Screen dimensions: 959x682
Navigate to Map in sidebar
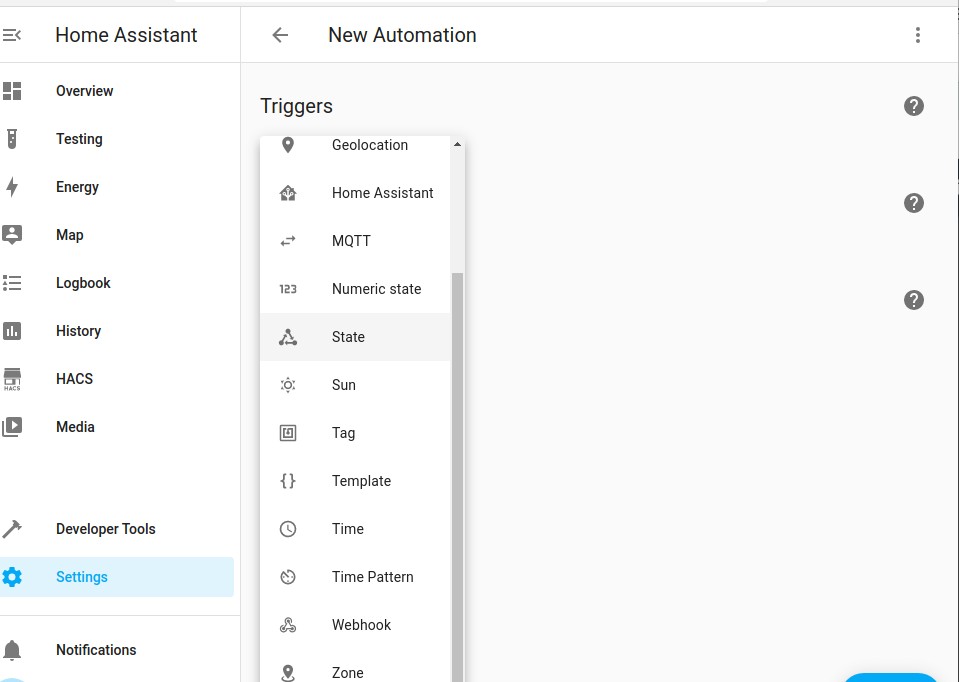[x=117, y=235]
